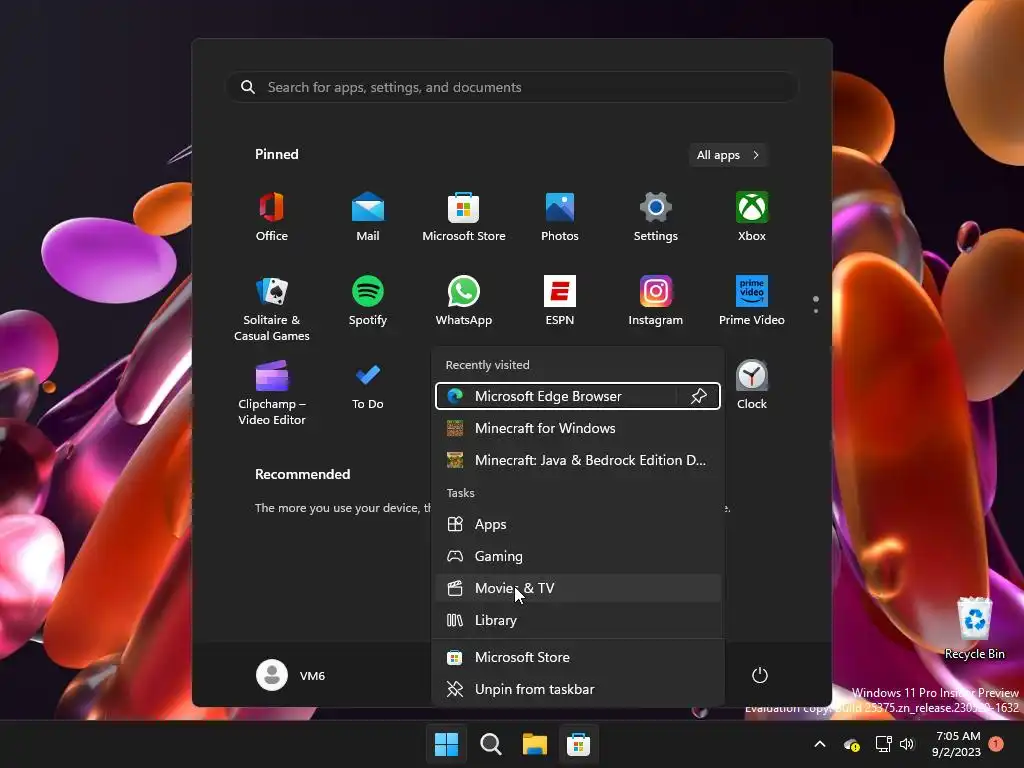Choose Minecraft for Windows entry
The width and height of the screenshot is (1024, 768).
(578, 428)
